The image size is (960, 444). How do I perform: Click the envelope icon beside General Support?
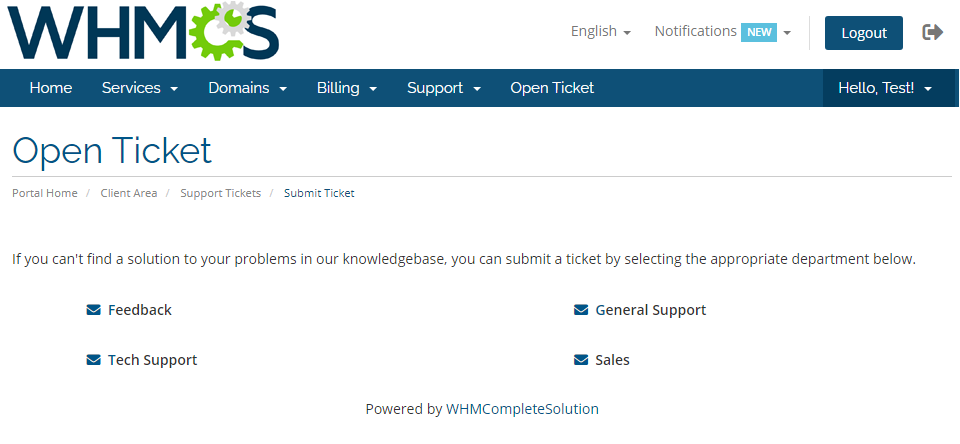pyautogui.click(x=580, y=310)
